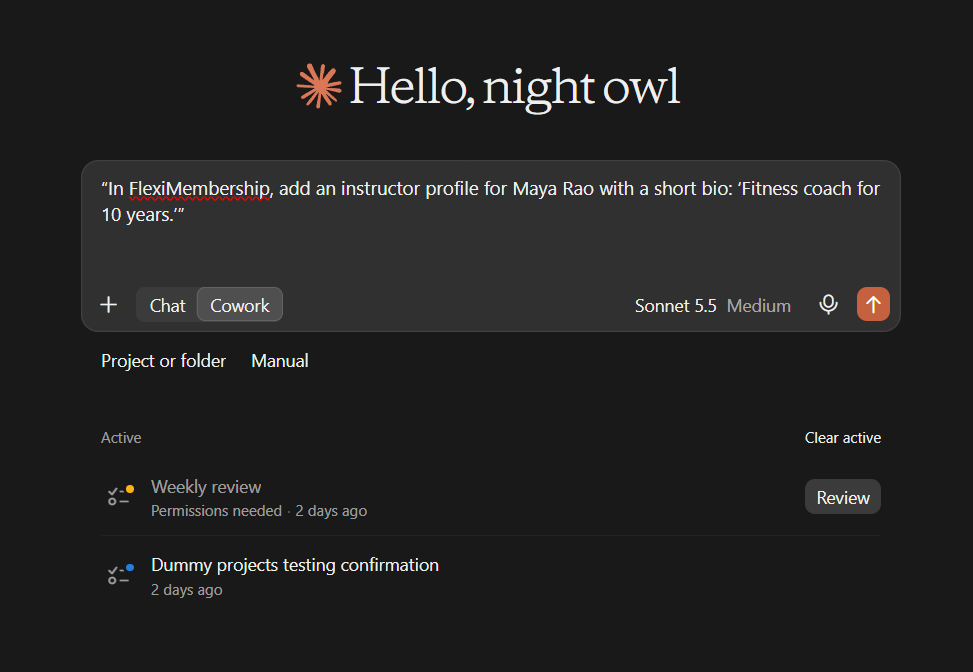The height and width of the screenshot is (672, 973).
Task: Click the Review button for Weekly review
Action: (x=843, y=497)
